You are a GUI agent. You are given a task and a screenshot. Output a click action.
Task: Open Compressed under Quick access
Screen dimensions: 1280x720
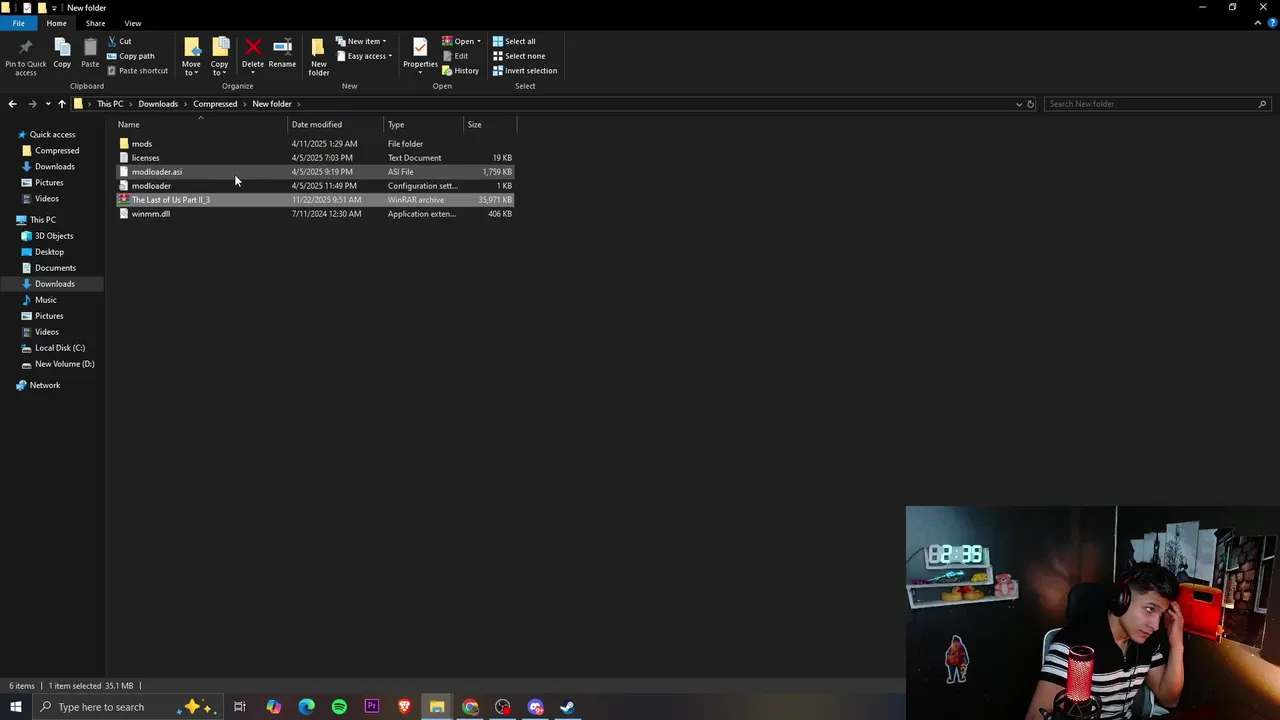[x=57, y=151]
